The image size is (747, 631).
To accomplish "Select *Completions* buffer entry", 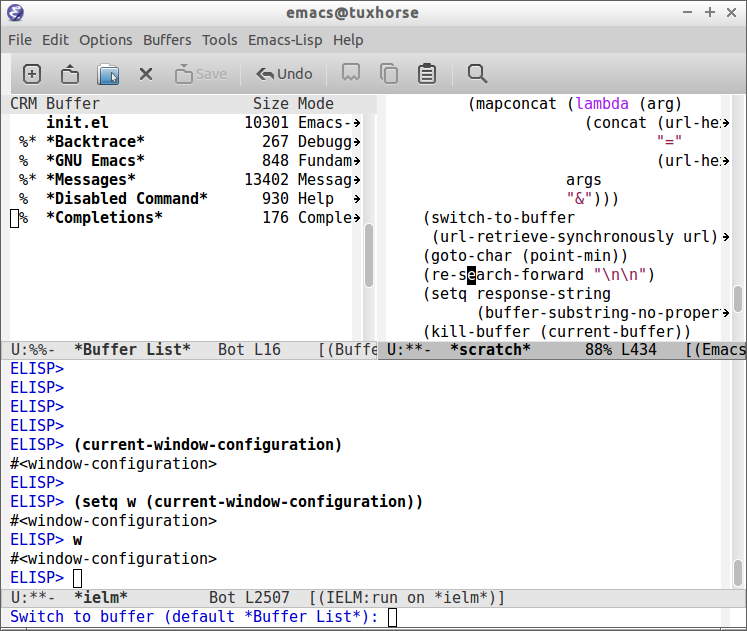I will click(104, 218).
